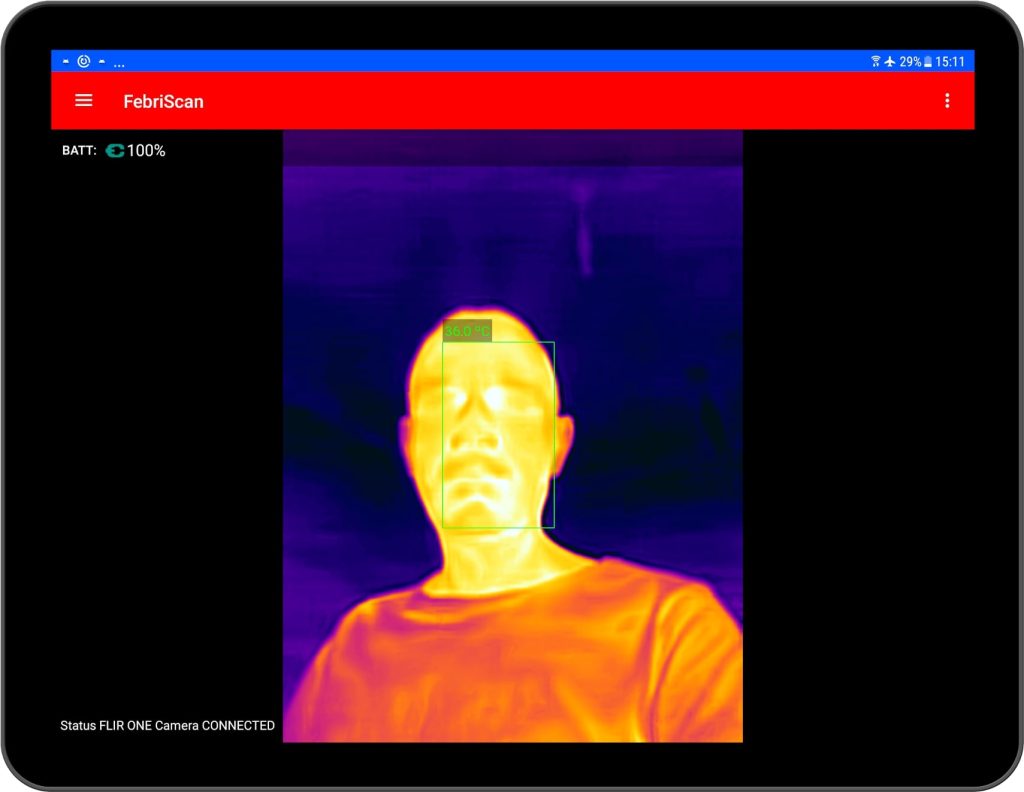Tap the green camera battery icon beside BATT
Viewport: 1024px width, 792px height.
pyautogui.click(x=115, y=150)
